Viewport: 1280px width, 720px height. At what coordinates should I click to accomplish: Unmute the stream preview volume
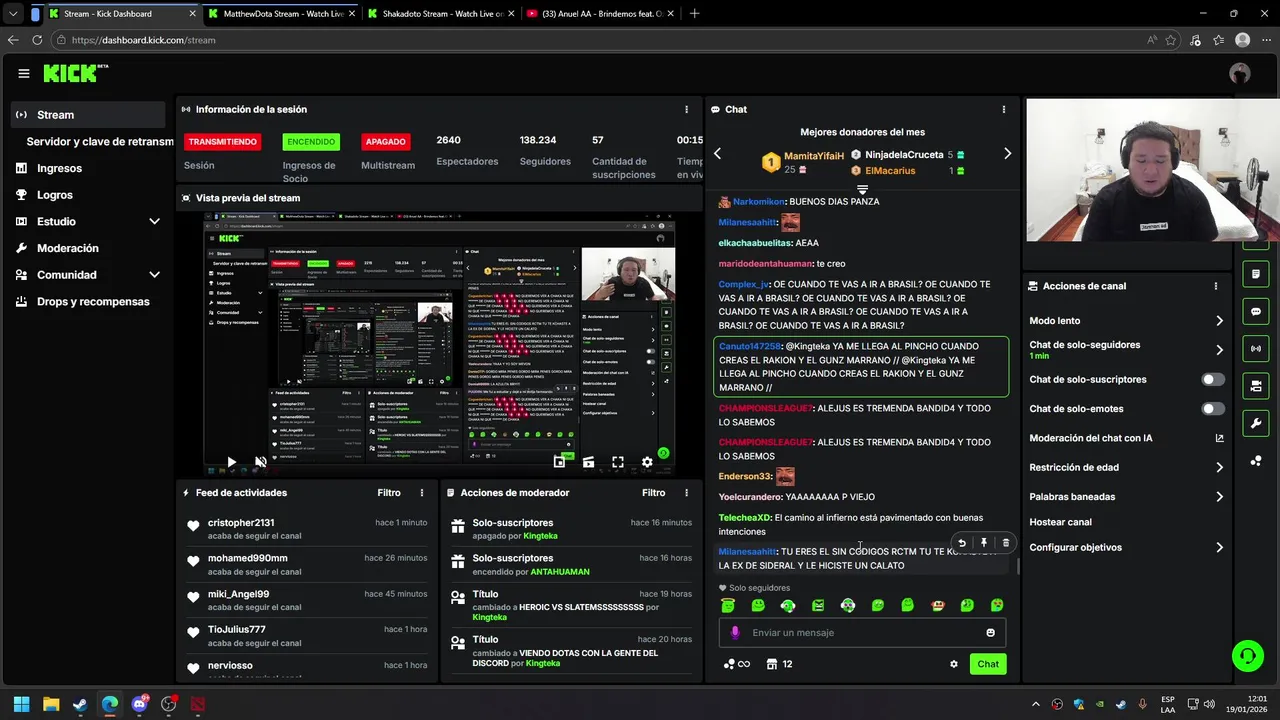(260, 462)
